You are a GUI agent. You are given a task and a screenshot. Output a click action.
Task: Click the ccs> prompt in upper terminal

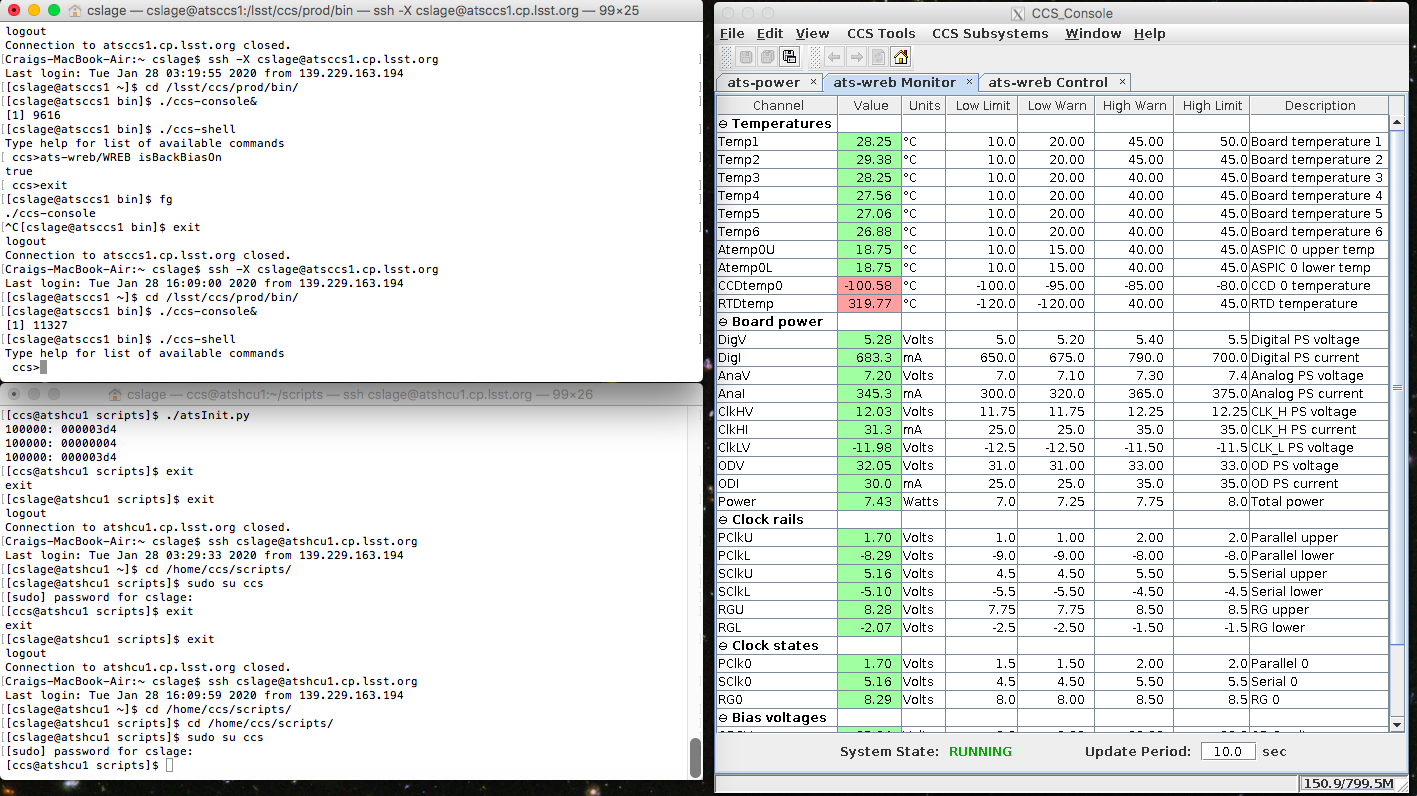coord(25,367)
